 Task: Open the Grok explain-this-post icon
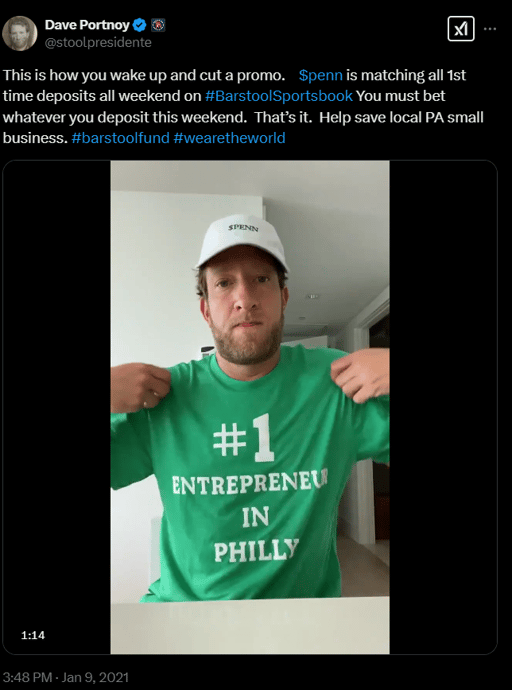click(461, 29)
